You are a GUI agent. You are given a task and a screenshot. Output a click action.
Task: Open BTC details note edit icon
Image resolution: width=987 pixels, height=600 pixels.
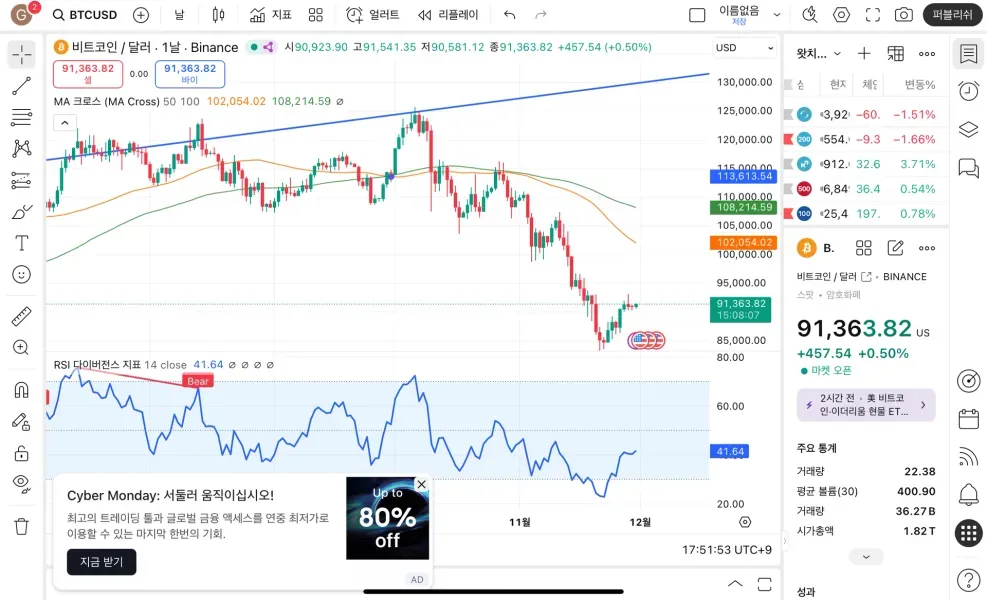pyautogui.click(x=895, y=248)
